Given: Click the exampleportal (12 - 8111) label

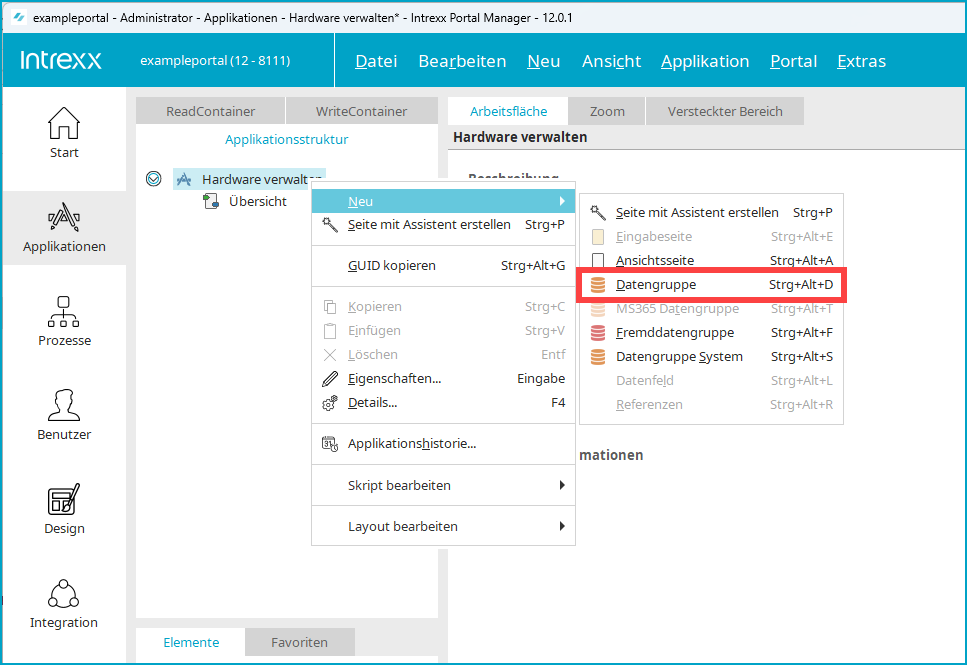Looking at the screenshot, I should click(215, 60).
